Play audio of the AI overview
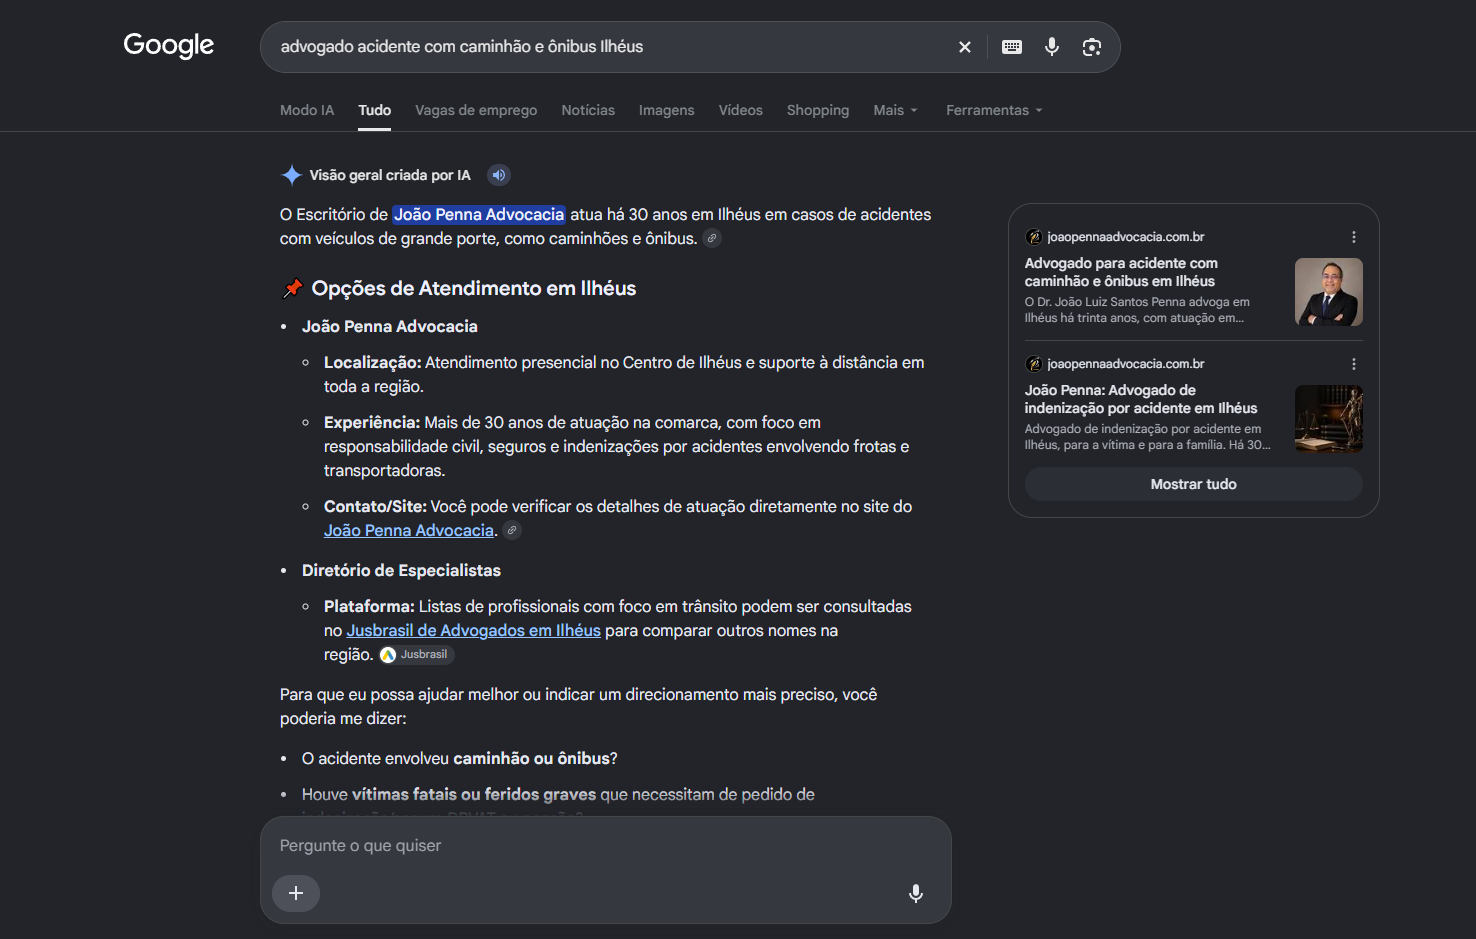The image size is (1476, 939). 499,175
